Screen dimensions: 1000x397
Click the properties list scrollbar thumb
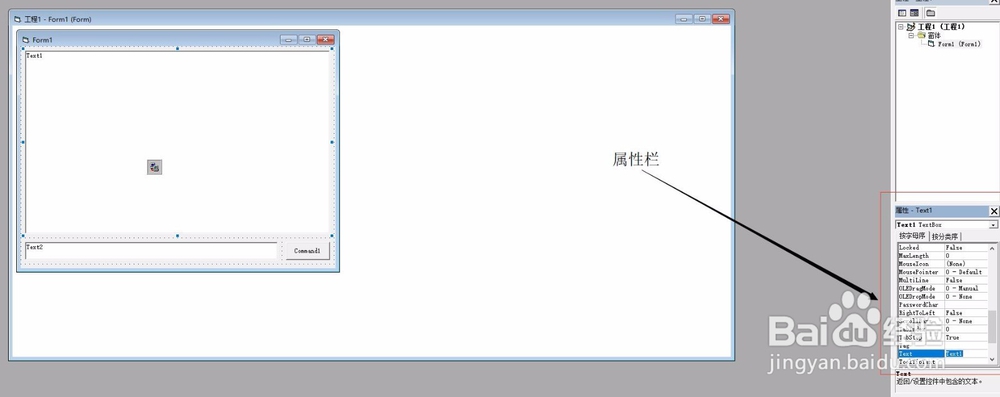(x=992, y=327)
